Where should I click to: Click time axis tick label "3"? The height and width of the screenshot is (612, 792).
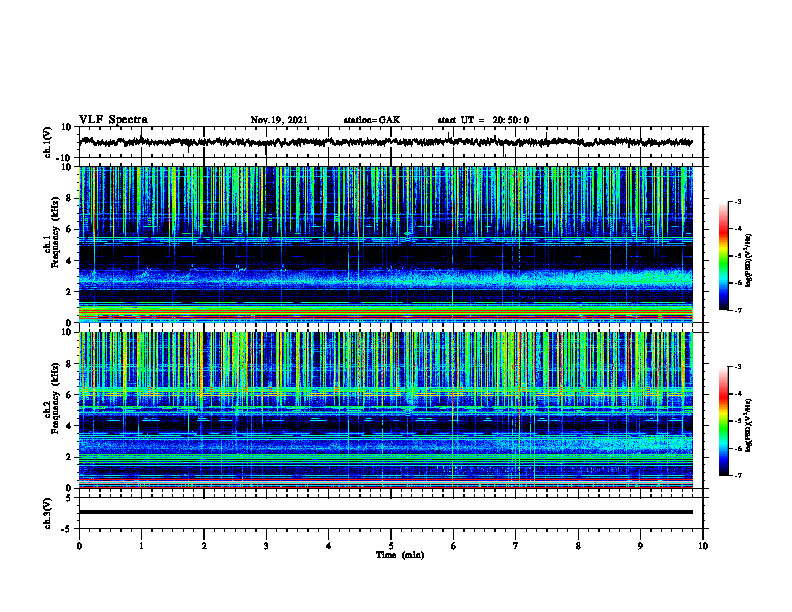[266, 546]
